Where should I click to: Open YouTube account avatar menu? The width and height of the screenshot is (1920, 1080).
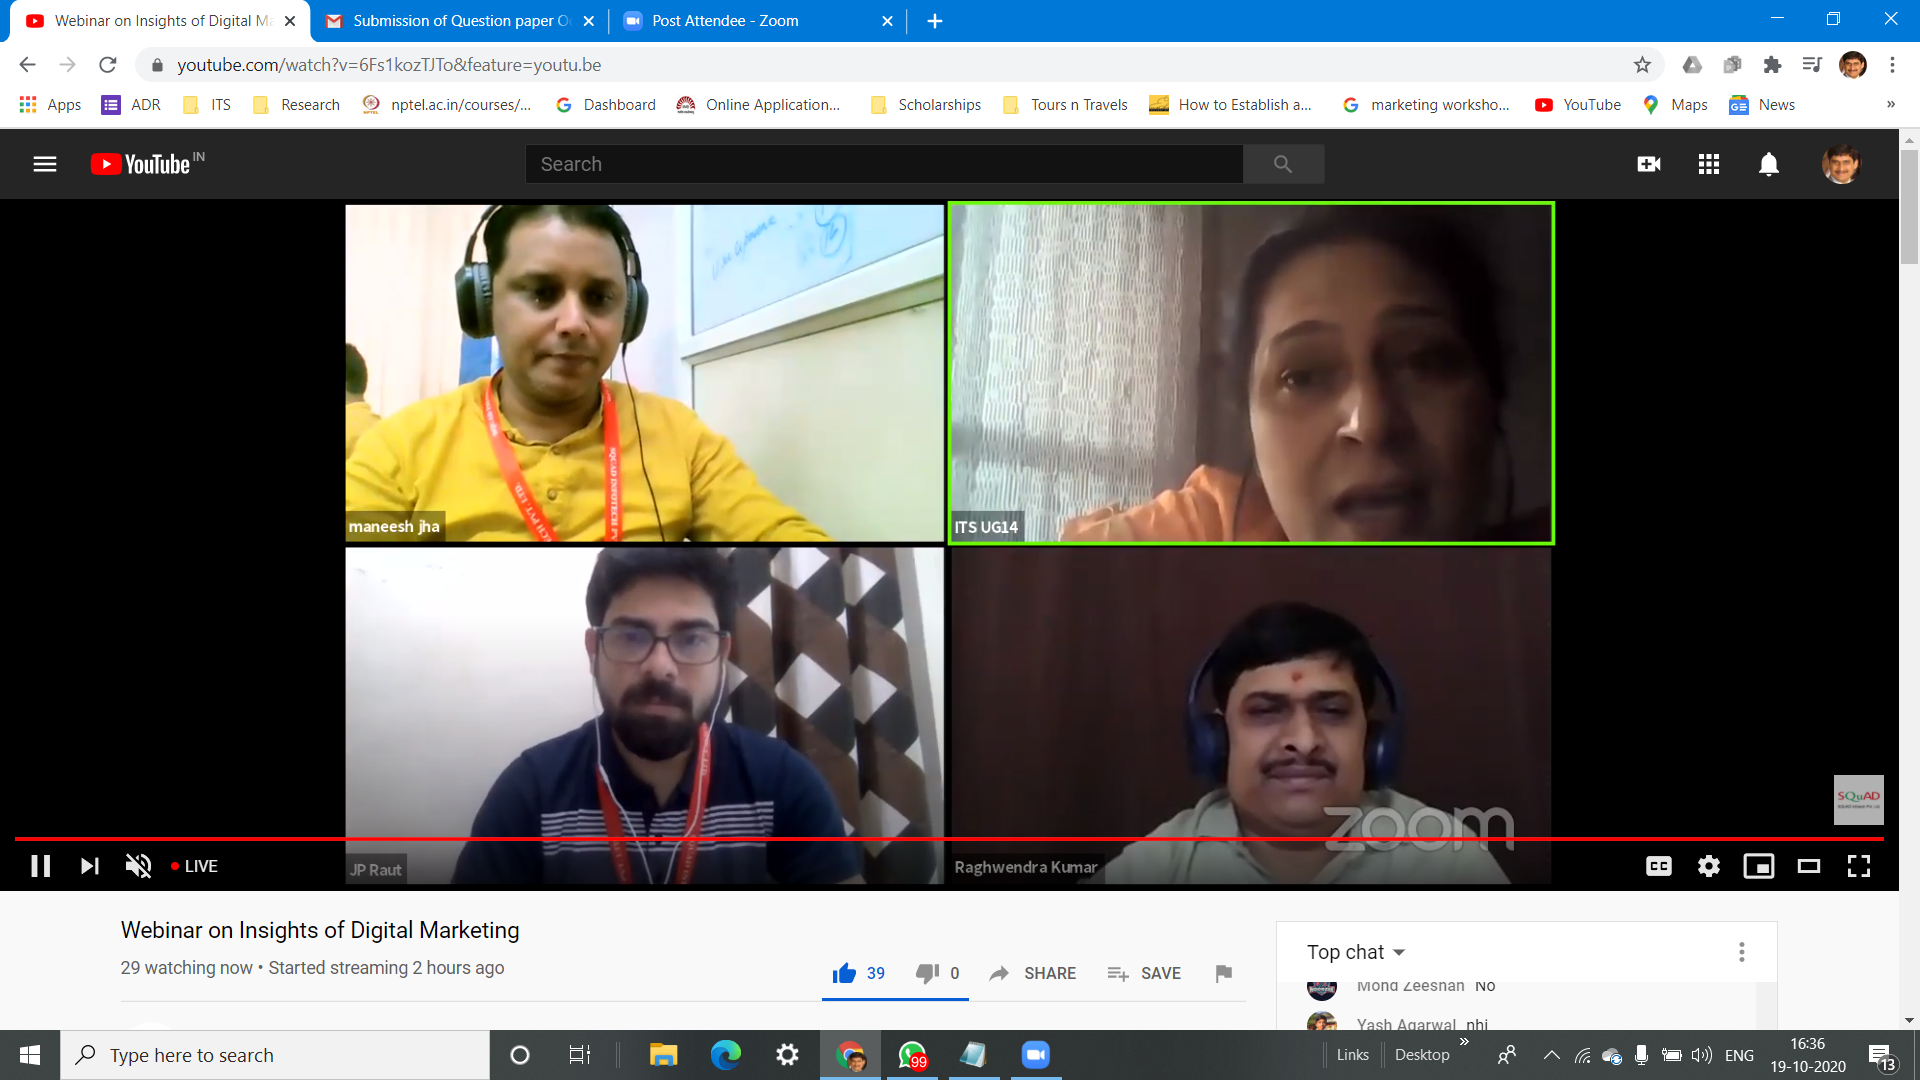pos(1841,164)
